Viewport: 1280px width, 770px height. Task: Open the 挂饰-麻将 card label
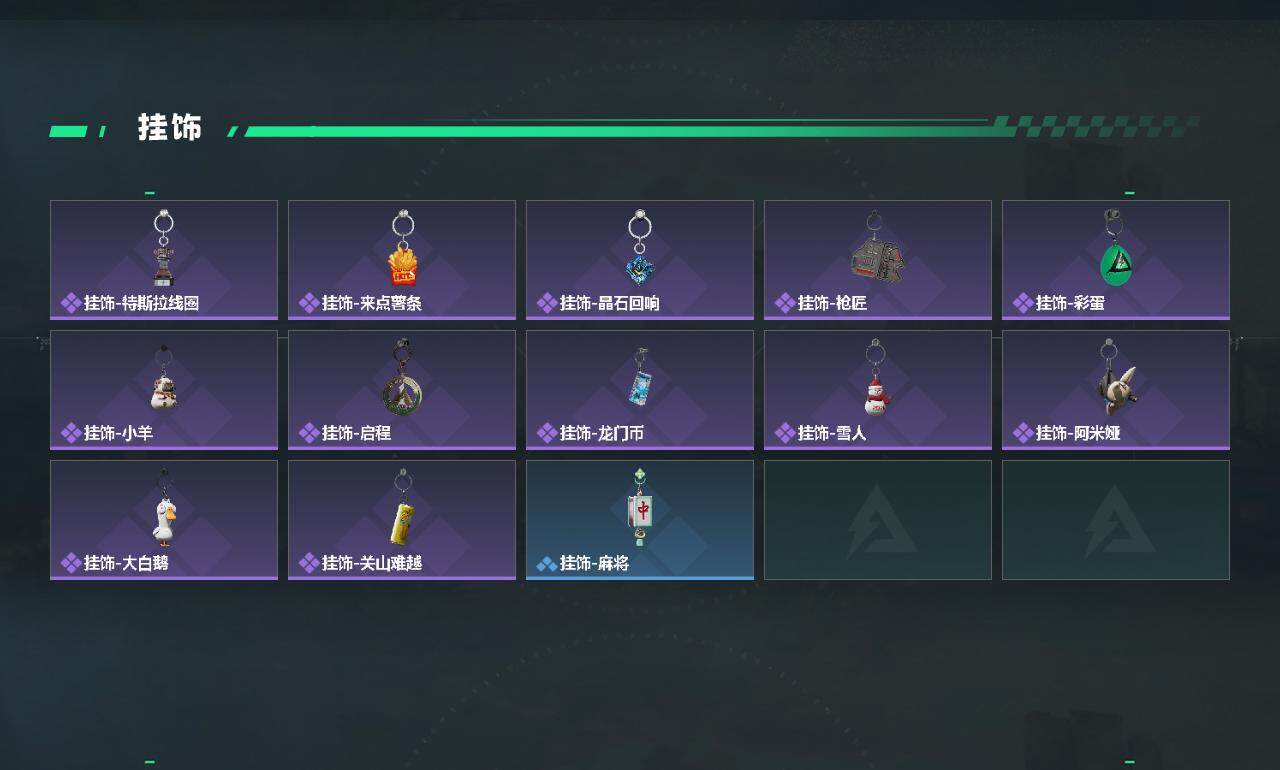click(594, 563)
